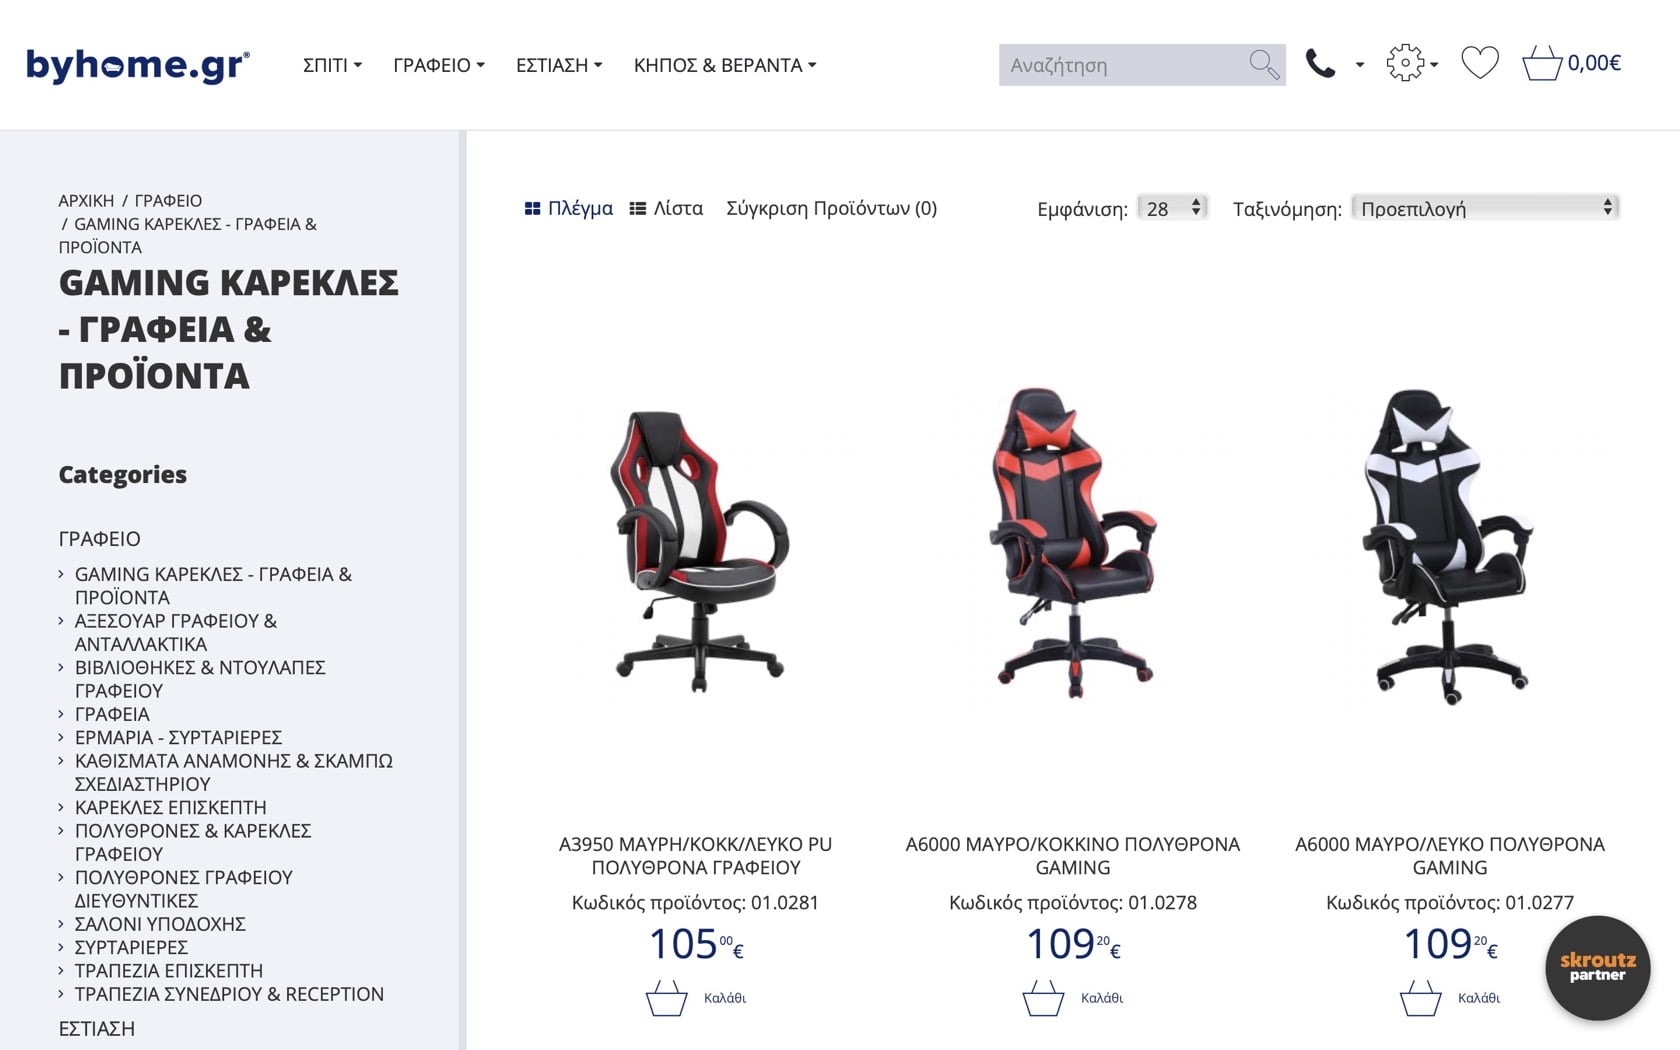Open the wishlist heart icon

[x=1480, y=63]
